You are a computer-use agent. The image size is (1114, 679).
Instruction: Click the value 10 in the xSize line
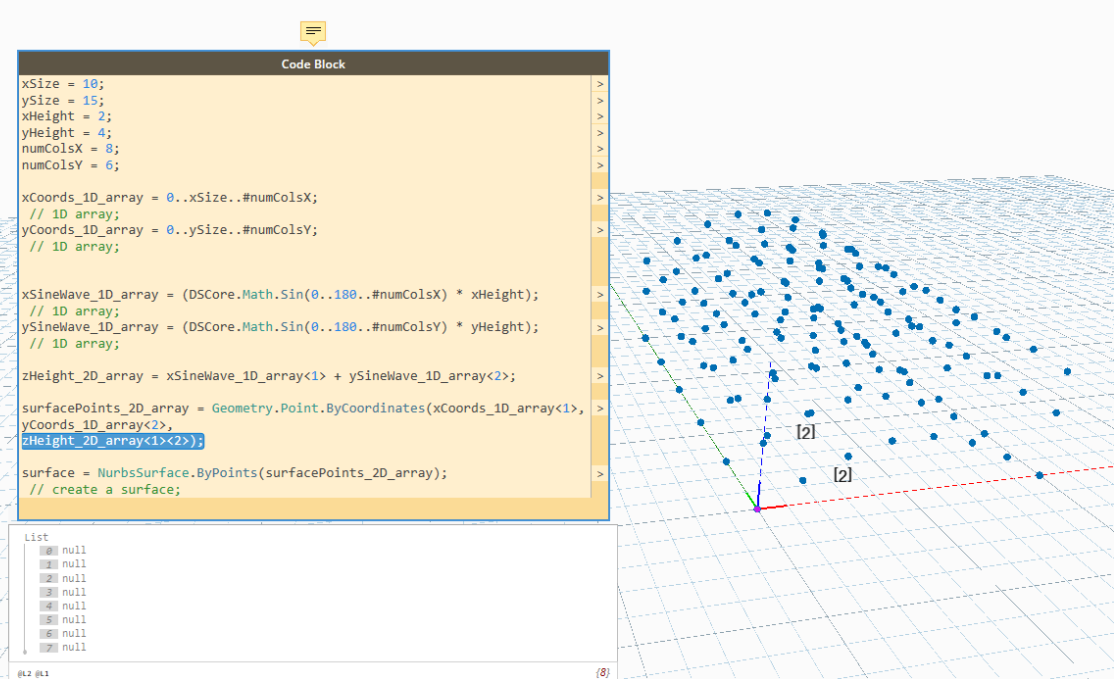click(x=92, y=84)
